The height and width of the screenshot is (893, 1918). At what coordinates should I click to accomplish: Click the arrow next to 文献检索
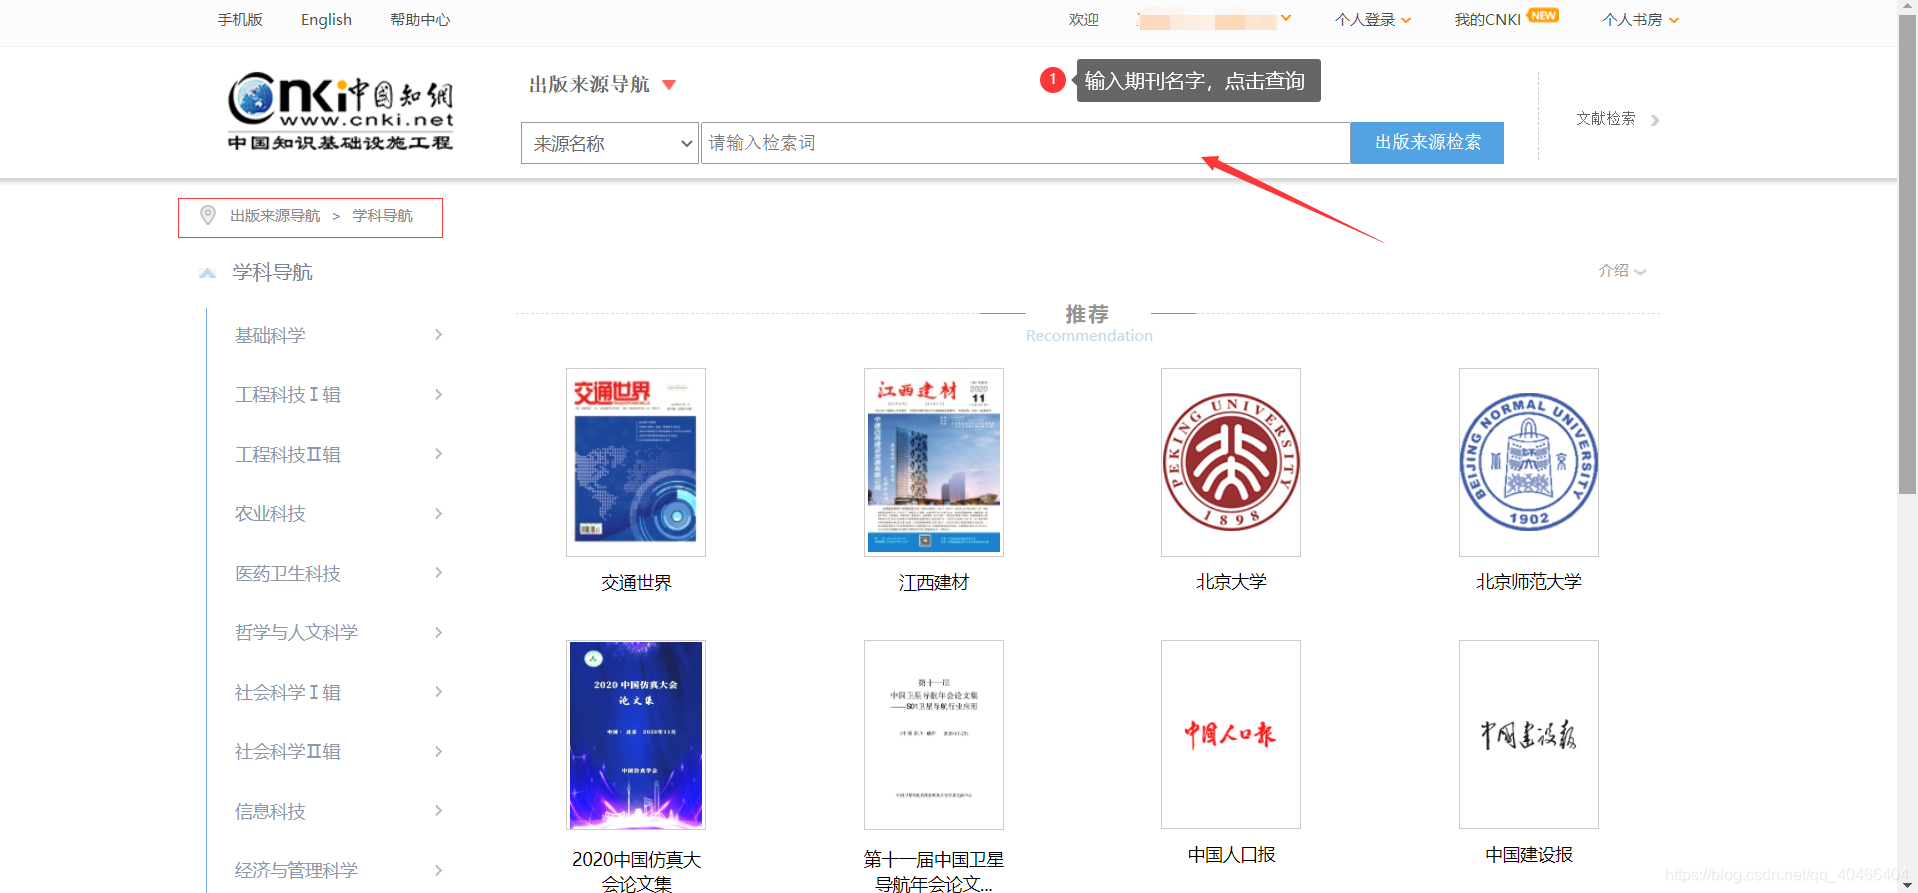1655,120
